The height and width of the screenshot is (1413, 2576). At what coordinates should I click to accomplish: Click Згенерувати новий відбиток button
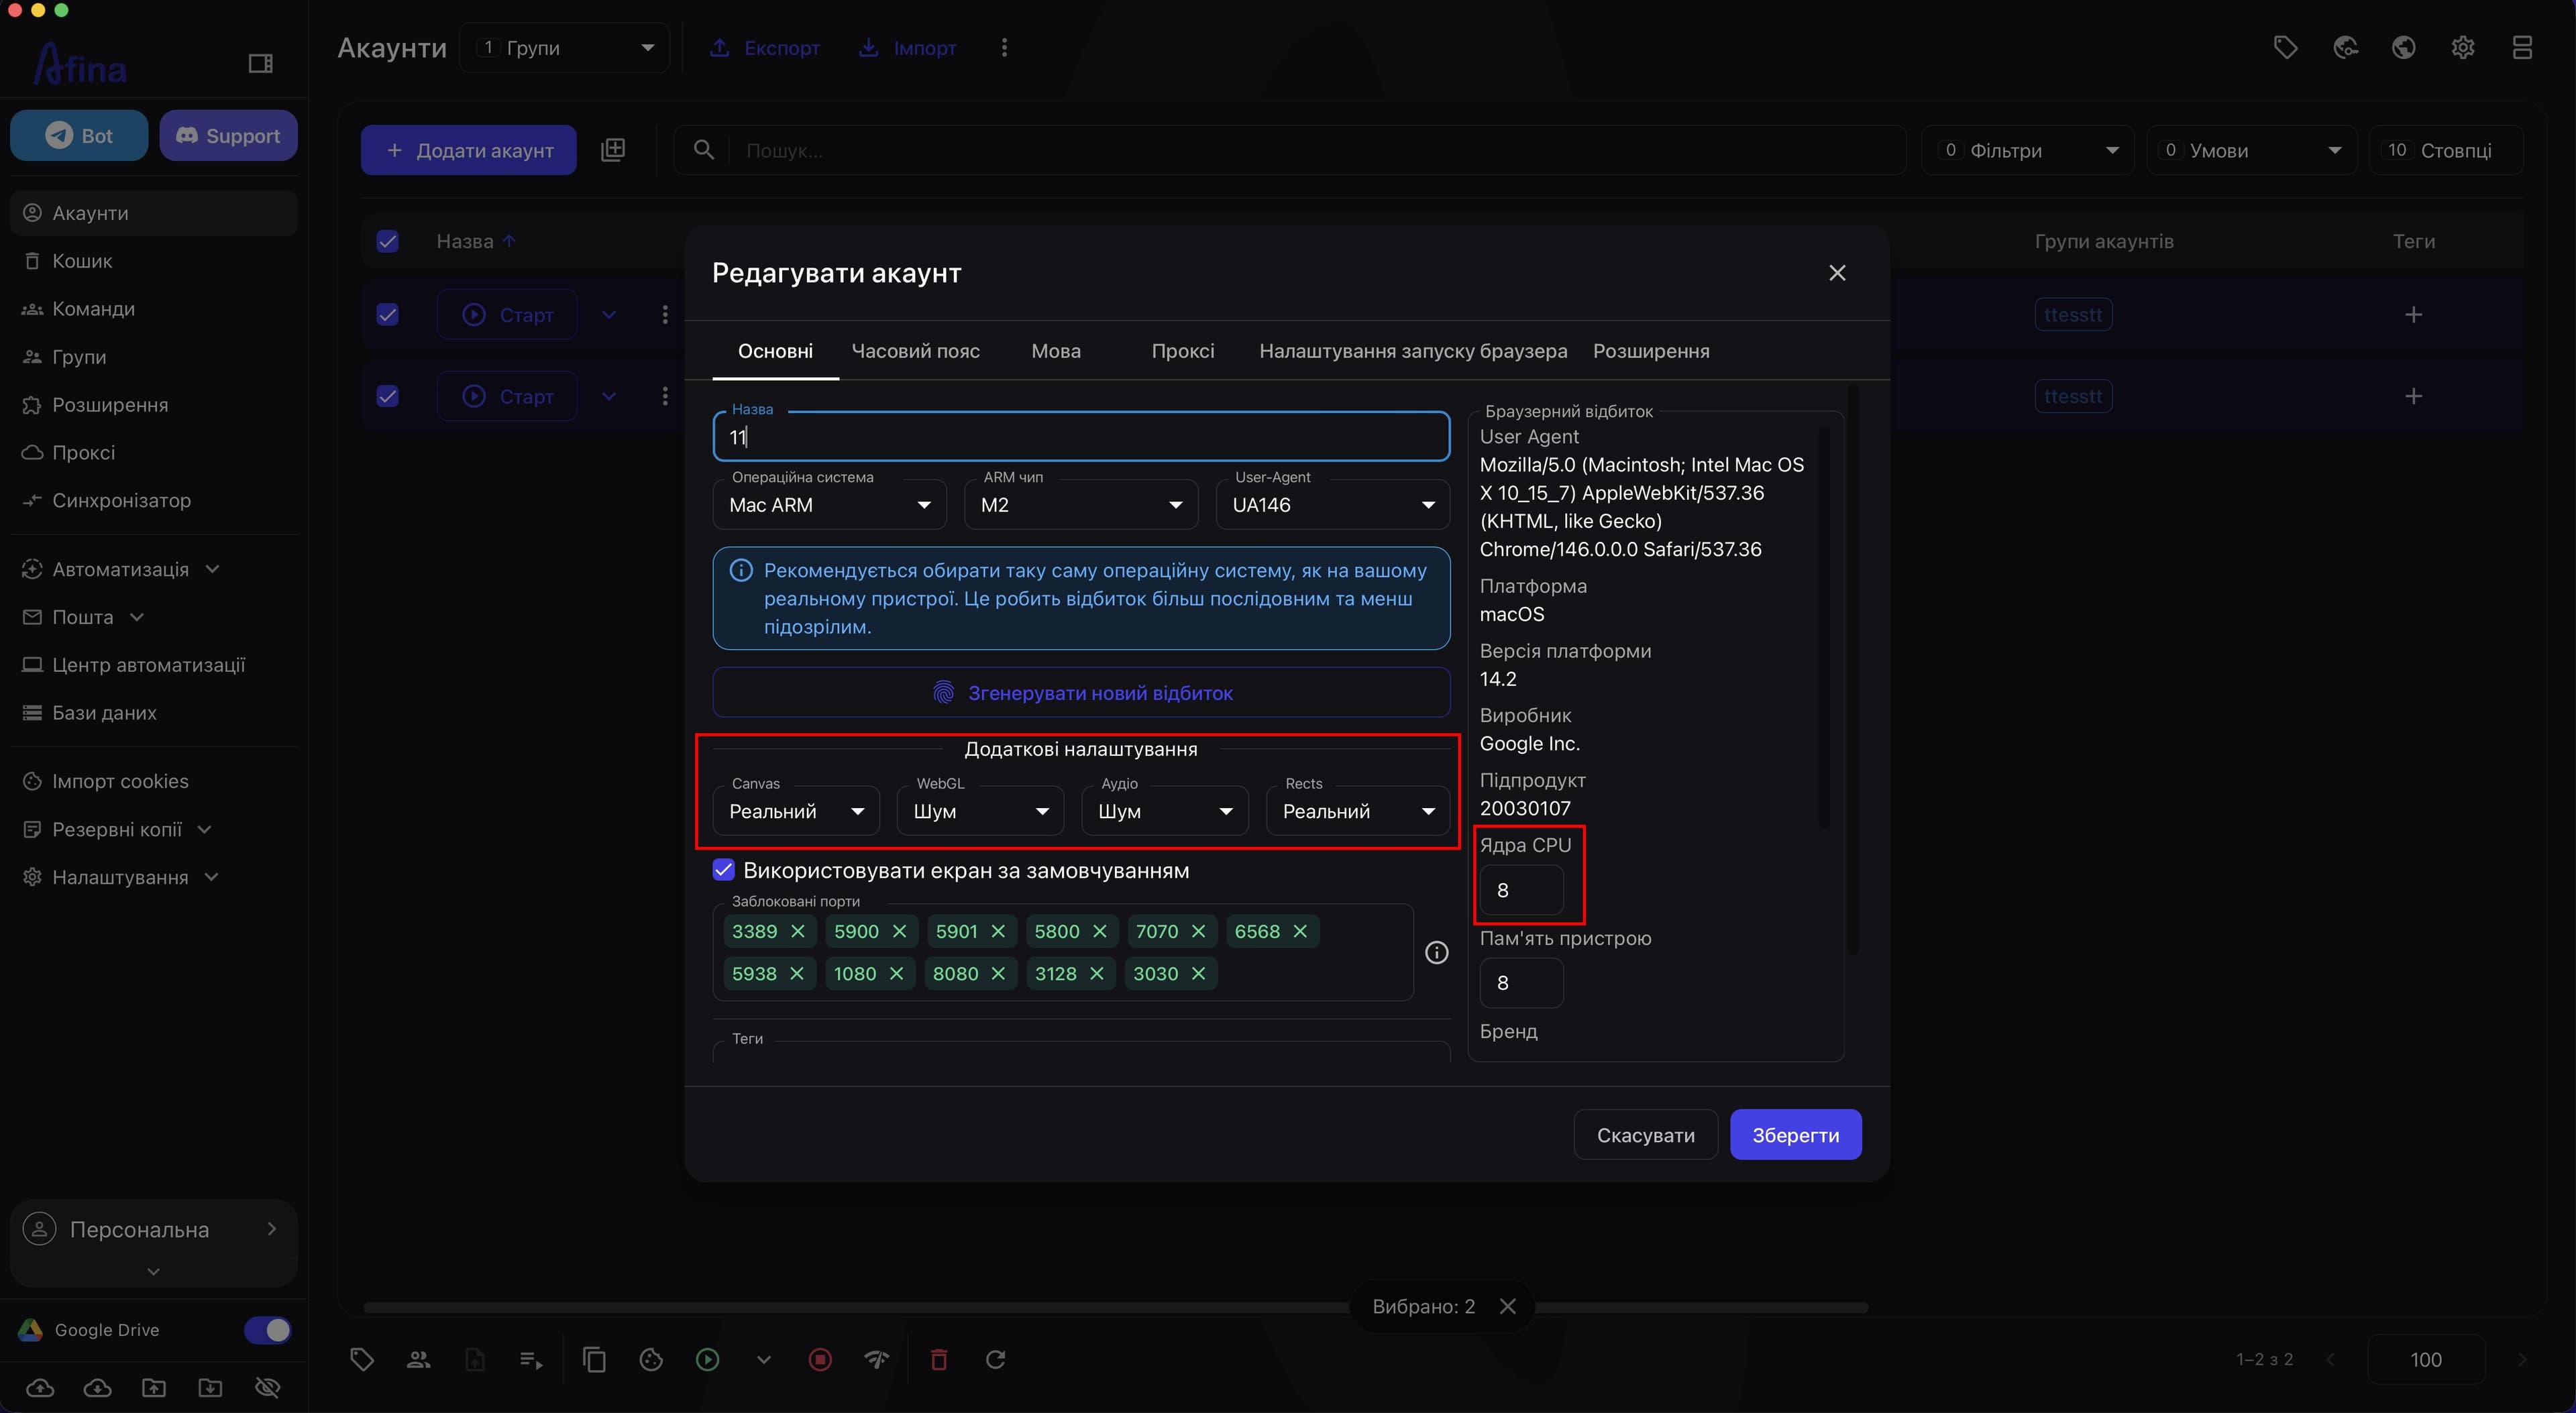(x=1081, y=693)
